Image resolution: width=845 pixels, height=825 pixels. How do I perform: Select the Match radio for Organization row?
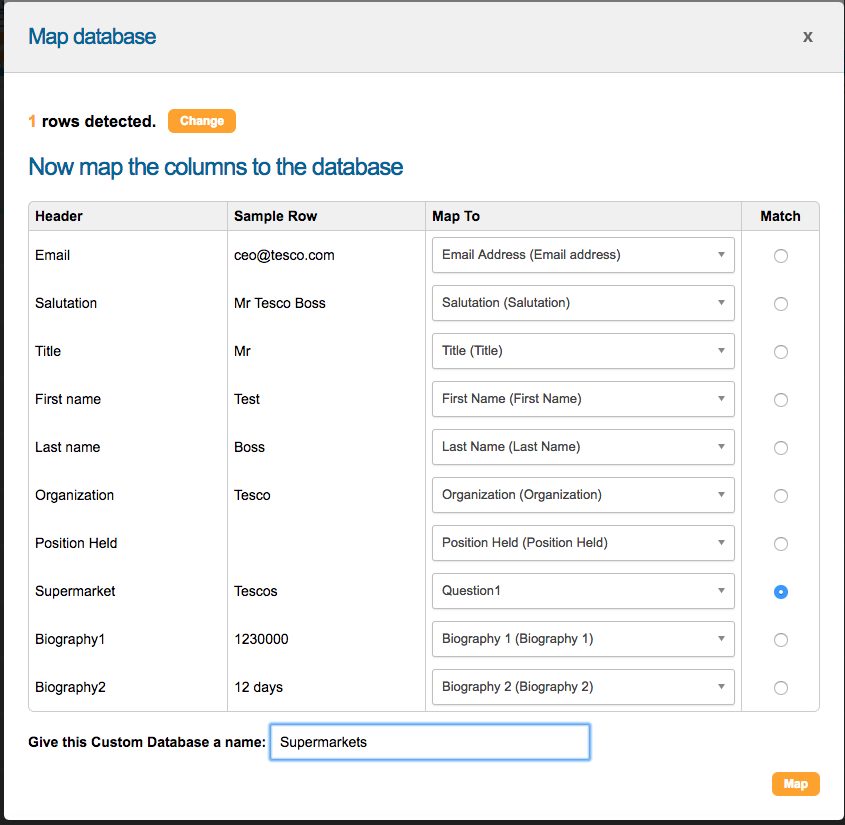[x=781, y=496]
